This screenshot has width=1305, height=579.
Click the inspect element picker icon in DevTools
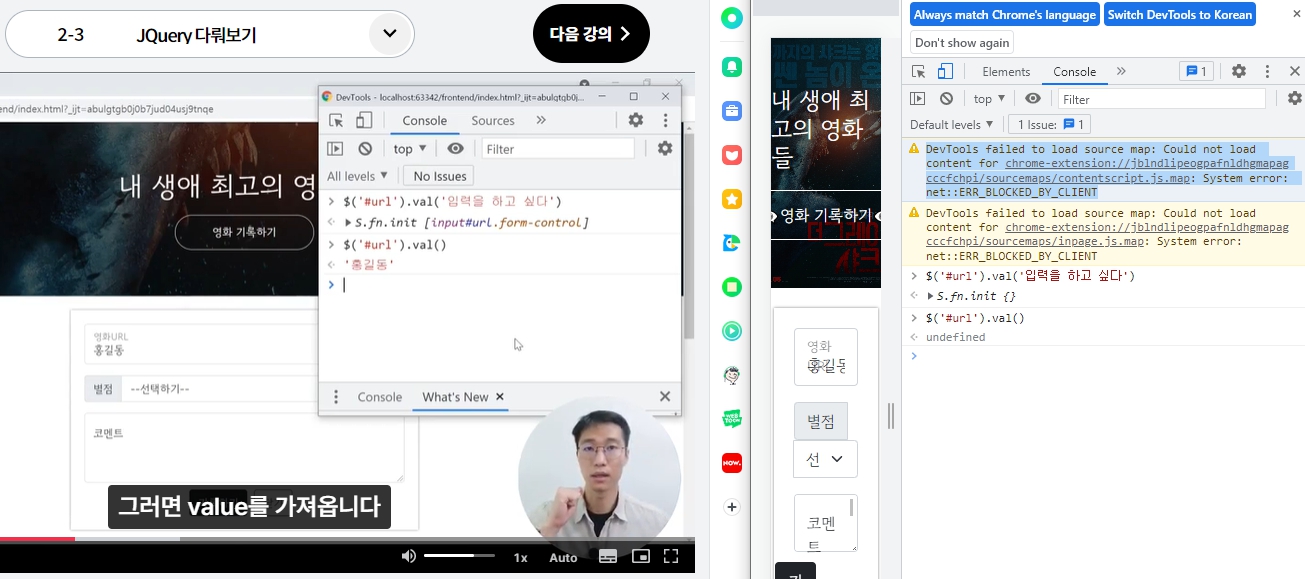coord(918,71)
